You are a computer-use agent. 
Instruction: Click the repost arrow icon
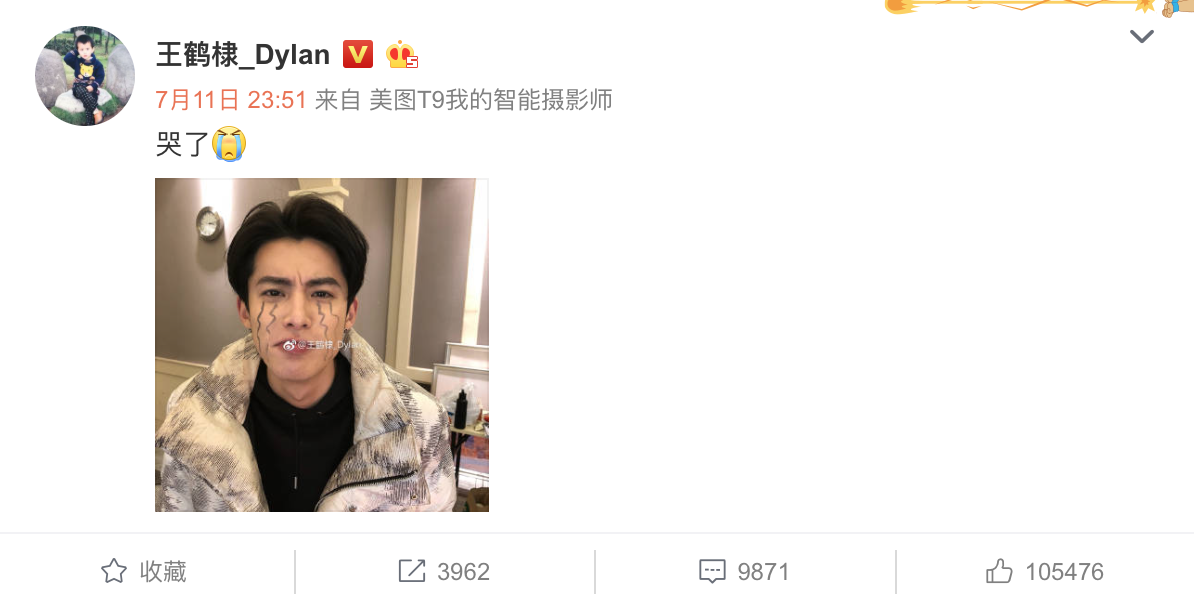click(x=412, y=571)
